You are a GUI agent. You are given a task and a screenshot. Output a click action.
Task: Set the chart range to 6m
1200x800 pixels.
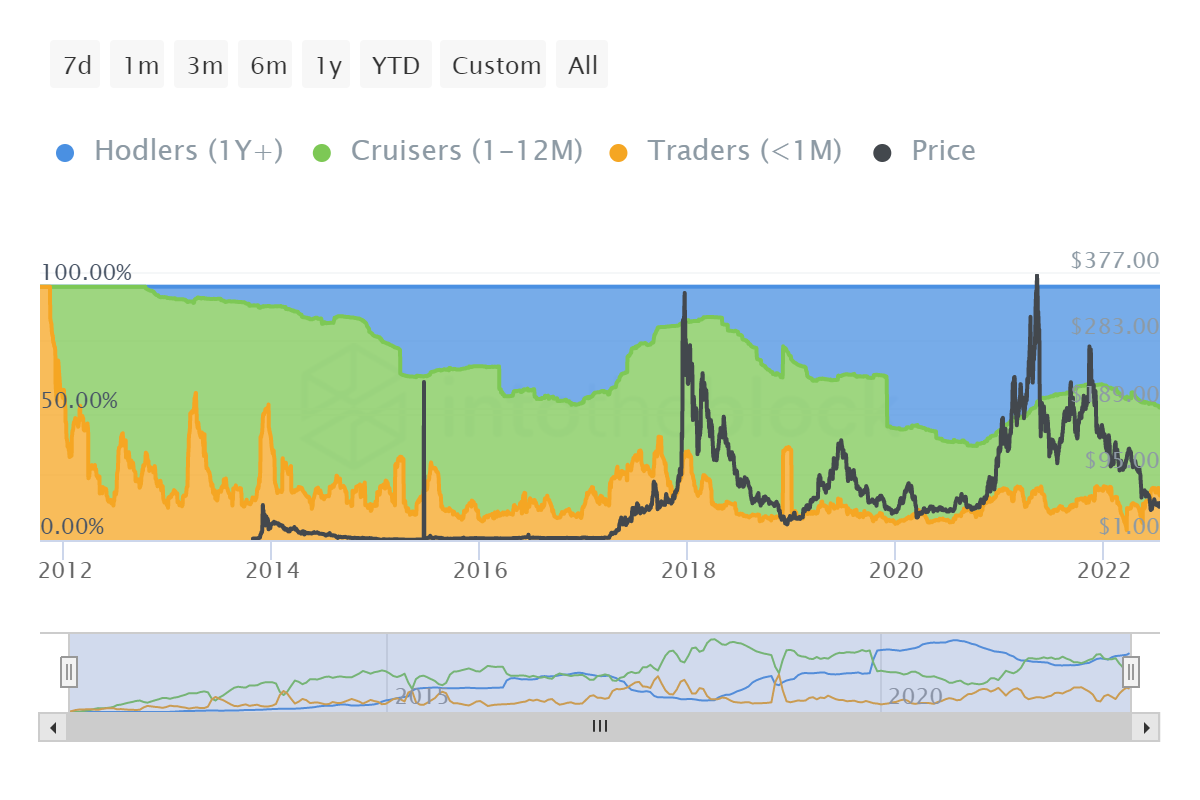268,66
